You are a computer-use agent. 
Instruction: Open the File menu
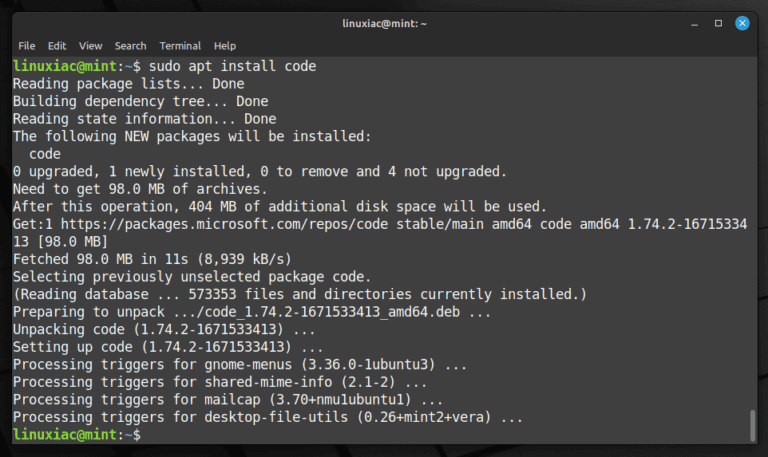[26, 46]
